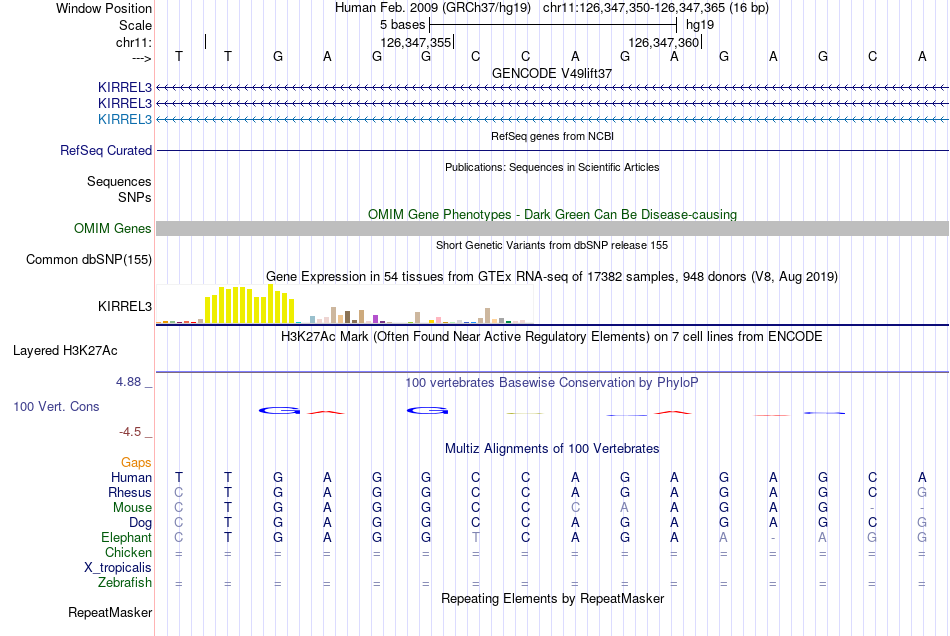
Task: Open the 'H3K27Ac Mark' ENCODE track title
Action: pos(552,337)
